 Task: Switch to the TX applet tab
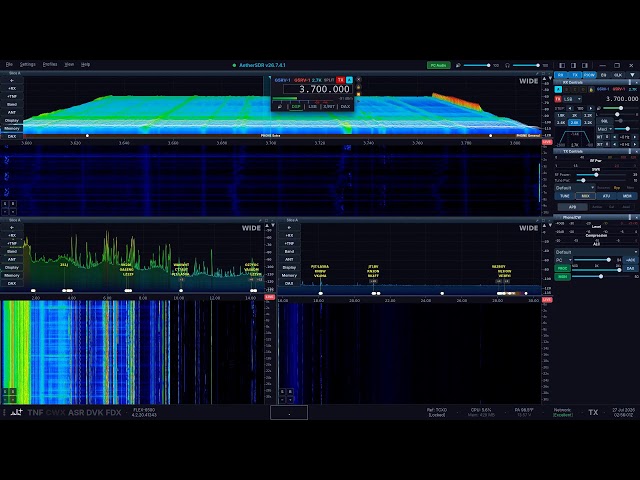pyautogui.click(x=575, y=75)
